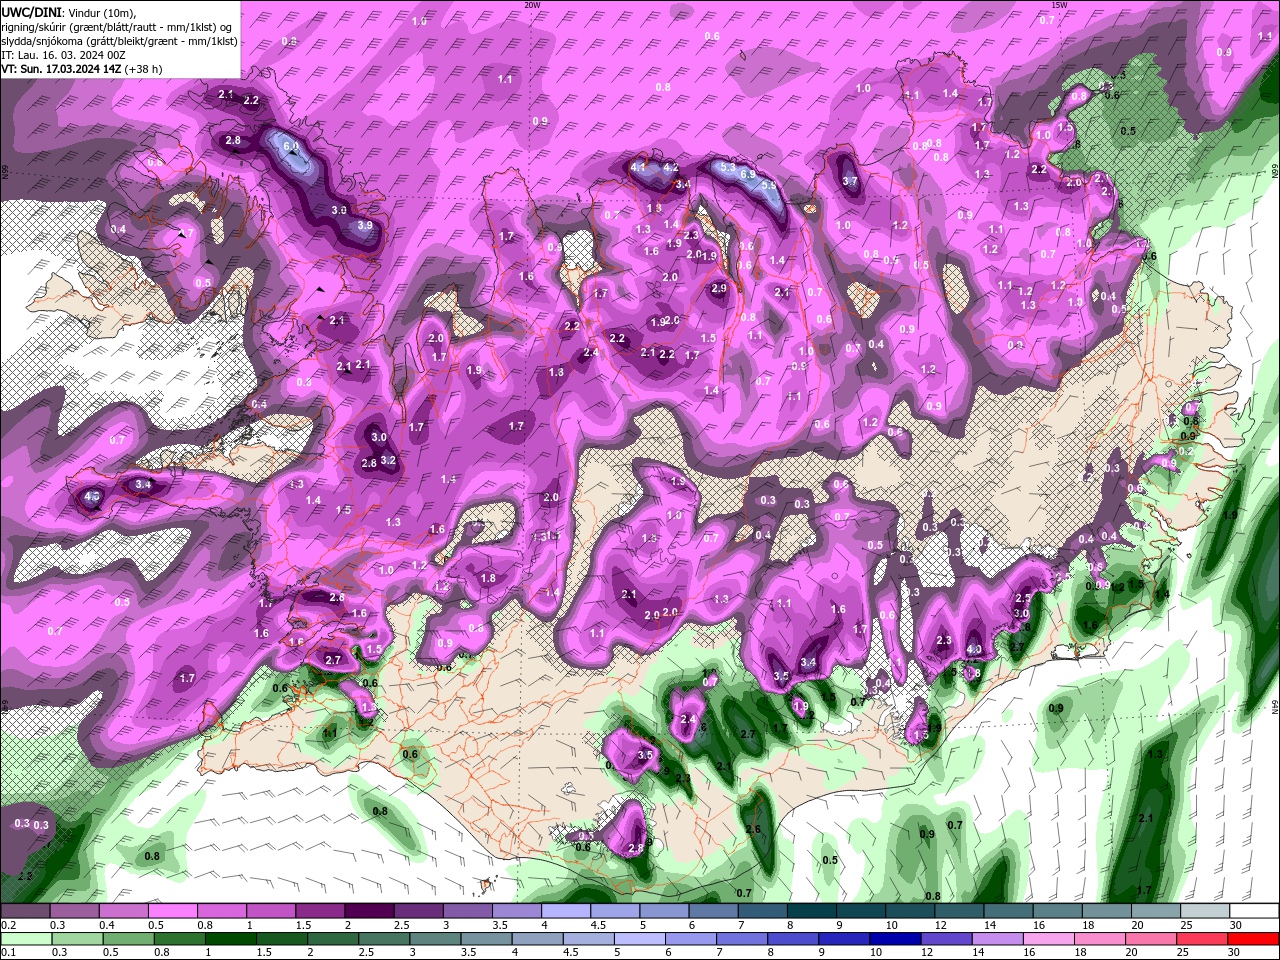The image size is (1280, 960).
Task: Click the 3.7 value on the map
Action: (850, 181)
